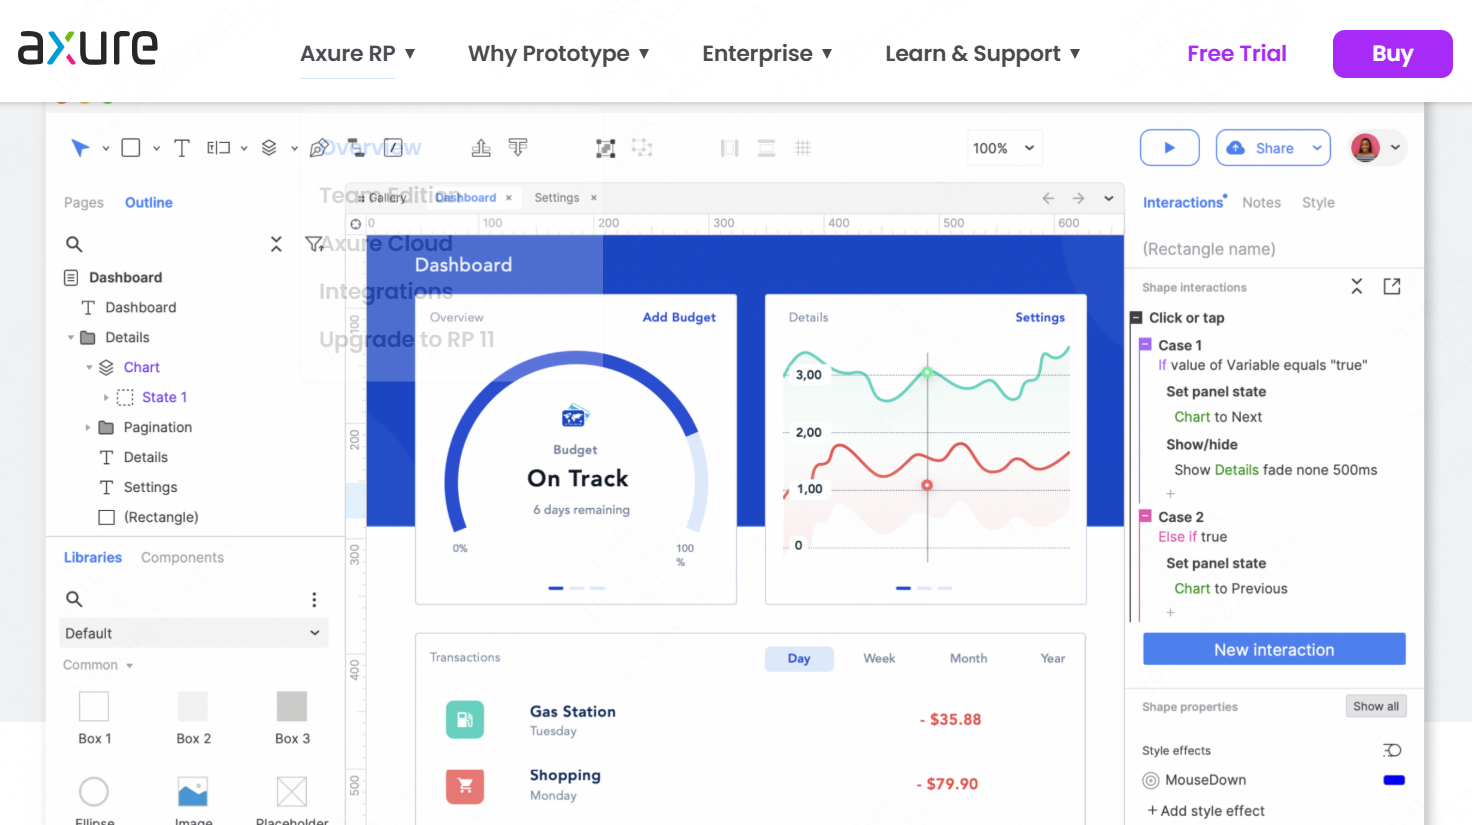Switch to the Pages tab
The width and height of the screenshot is (1472, 825).
(84, 202)
